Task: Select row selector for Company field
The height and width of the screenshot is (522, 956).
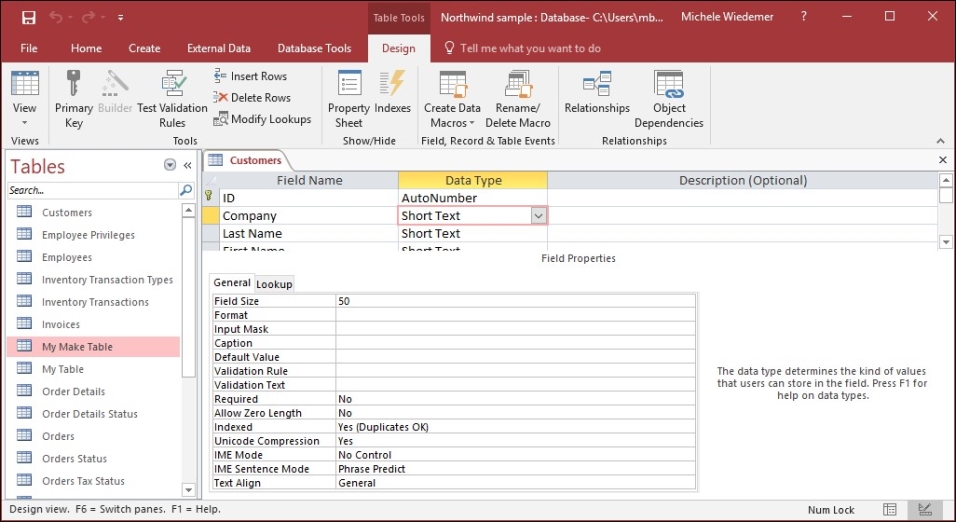Action: (210, 216)
